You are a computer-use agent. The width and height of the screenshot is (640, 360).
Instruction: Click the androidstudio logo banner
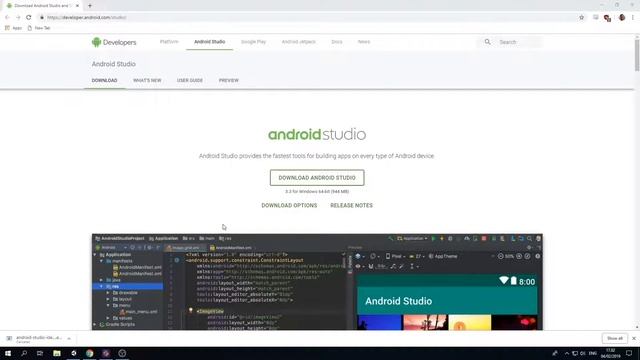click(317, 134)
